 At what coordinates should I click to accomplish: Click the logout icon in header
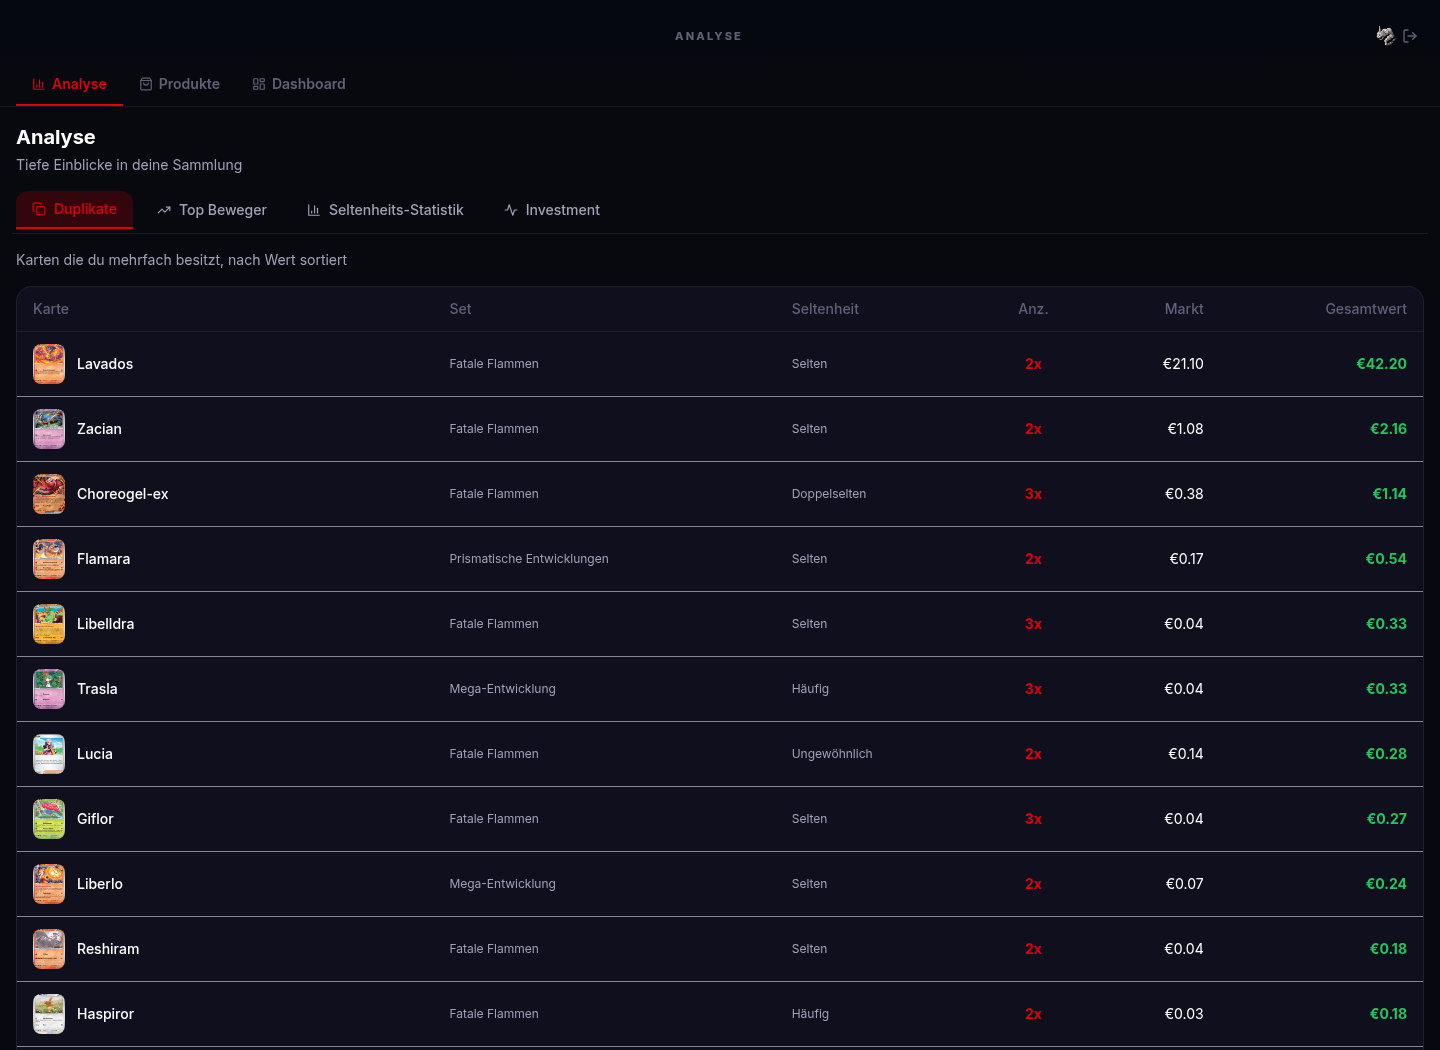click(x=1410, y=36)
